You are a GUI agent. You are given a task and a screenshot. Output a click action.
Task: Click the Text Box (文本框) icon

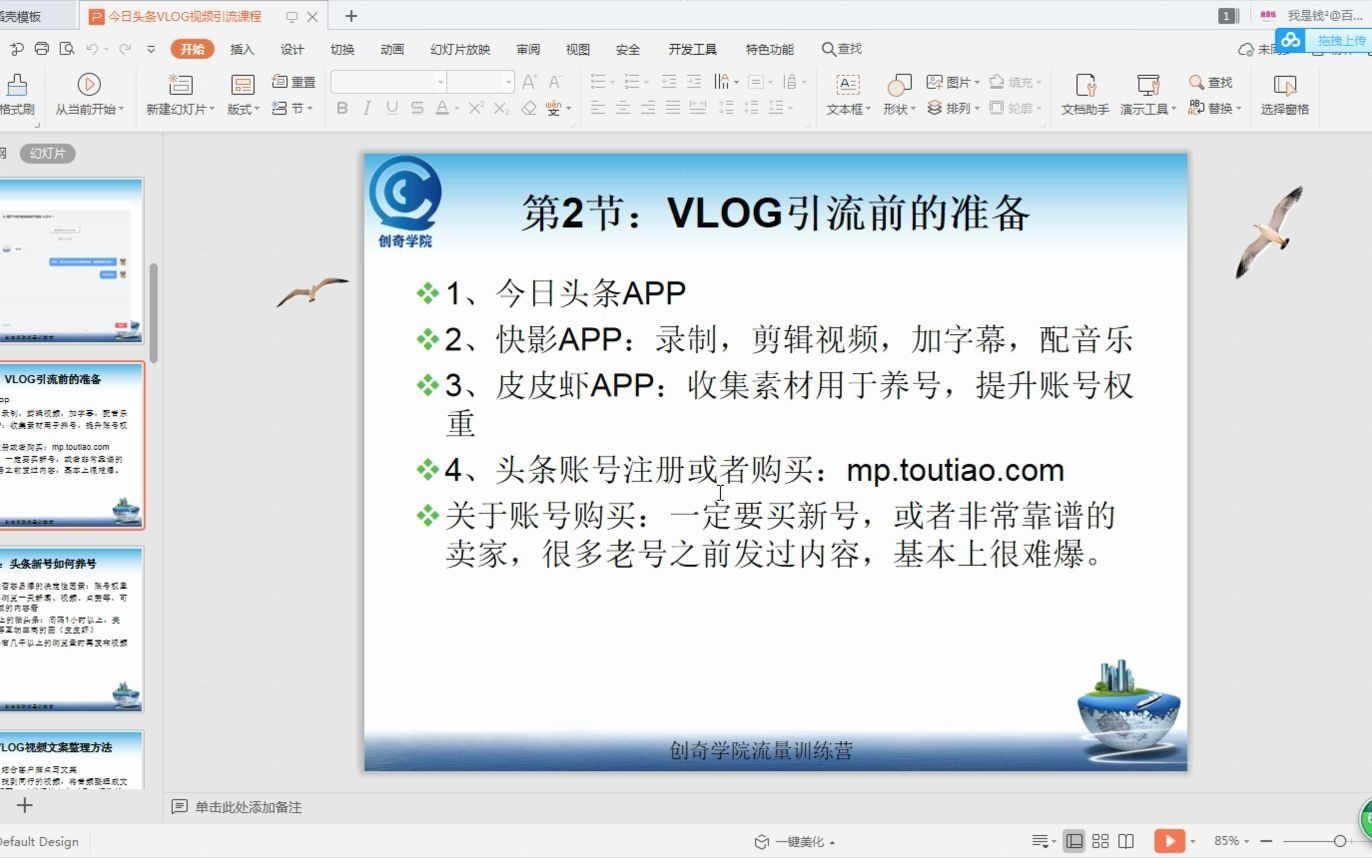[847, 86]
